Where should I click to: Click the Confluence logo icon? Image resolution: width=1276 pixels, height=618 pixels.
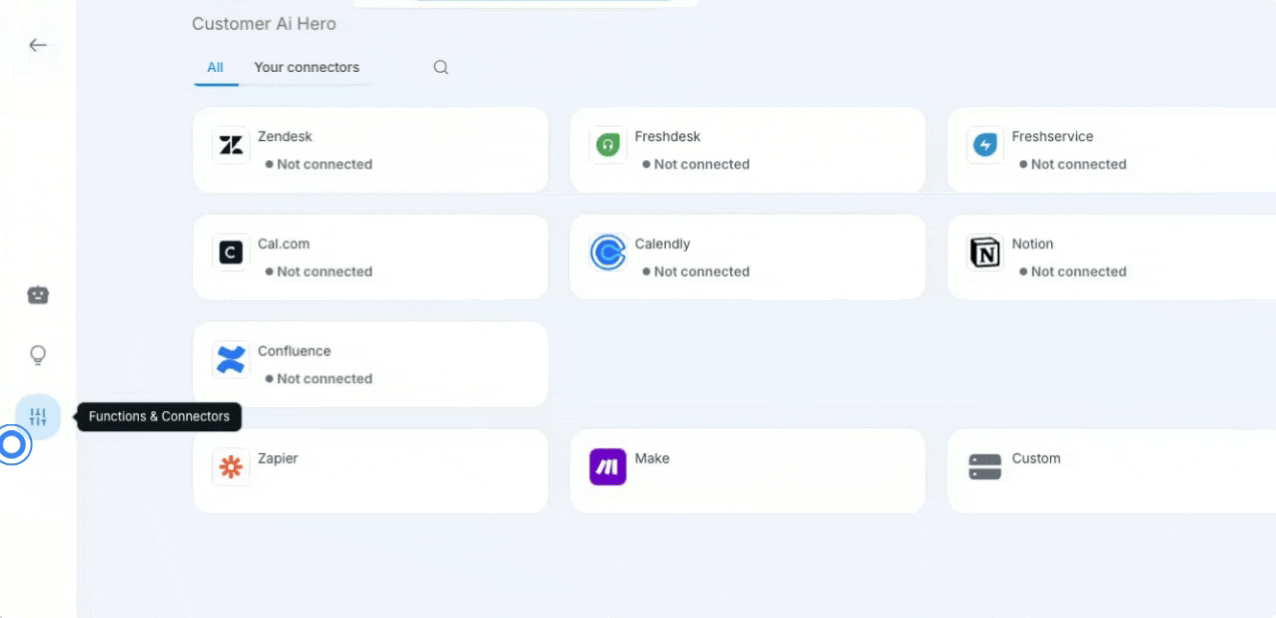[x=231, y=360]
